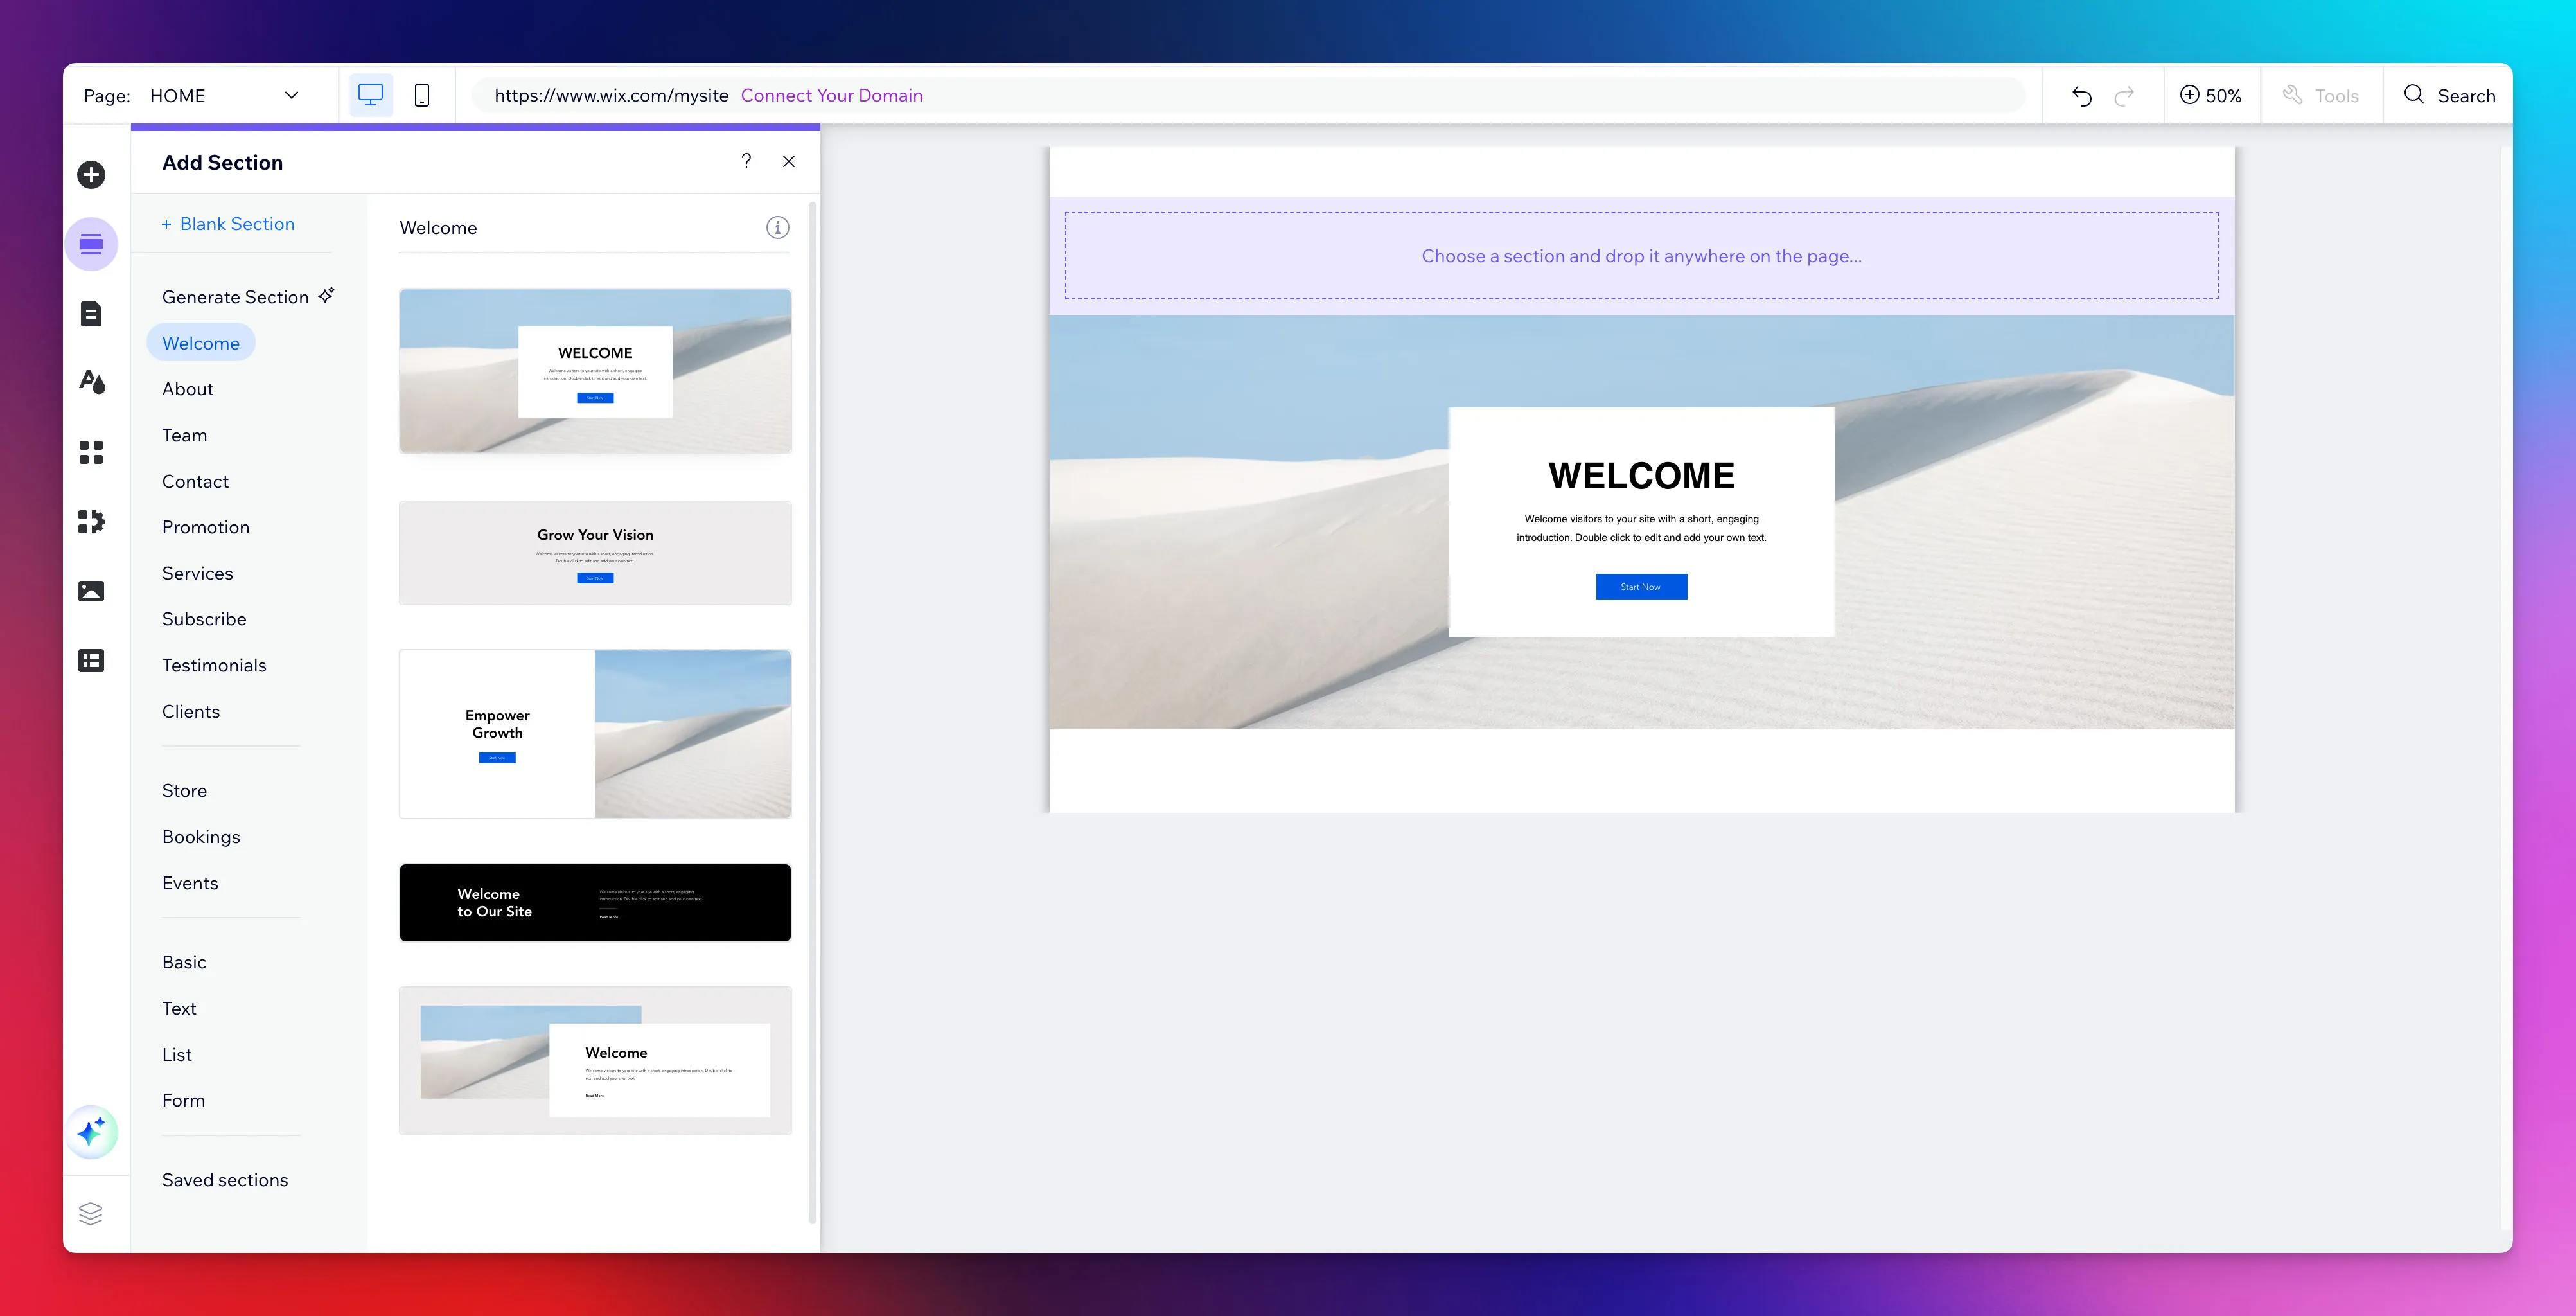Viewport: 2576px width, 1316px height.
Task: Open the Pages & Menu sidebar icon
Action: pos(91,314)
